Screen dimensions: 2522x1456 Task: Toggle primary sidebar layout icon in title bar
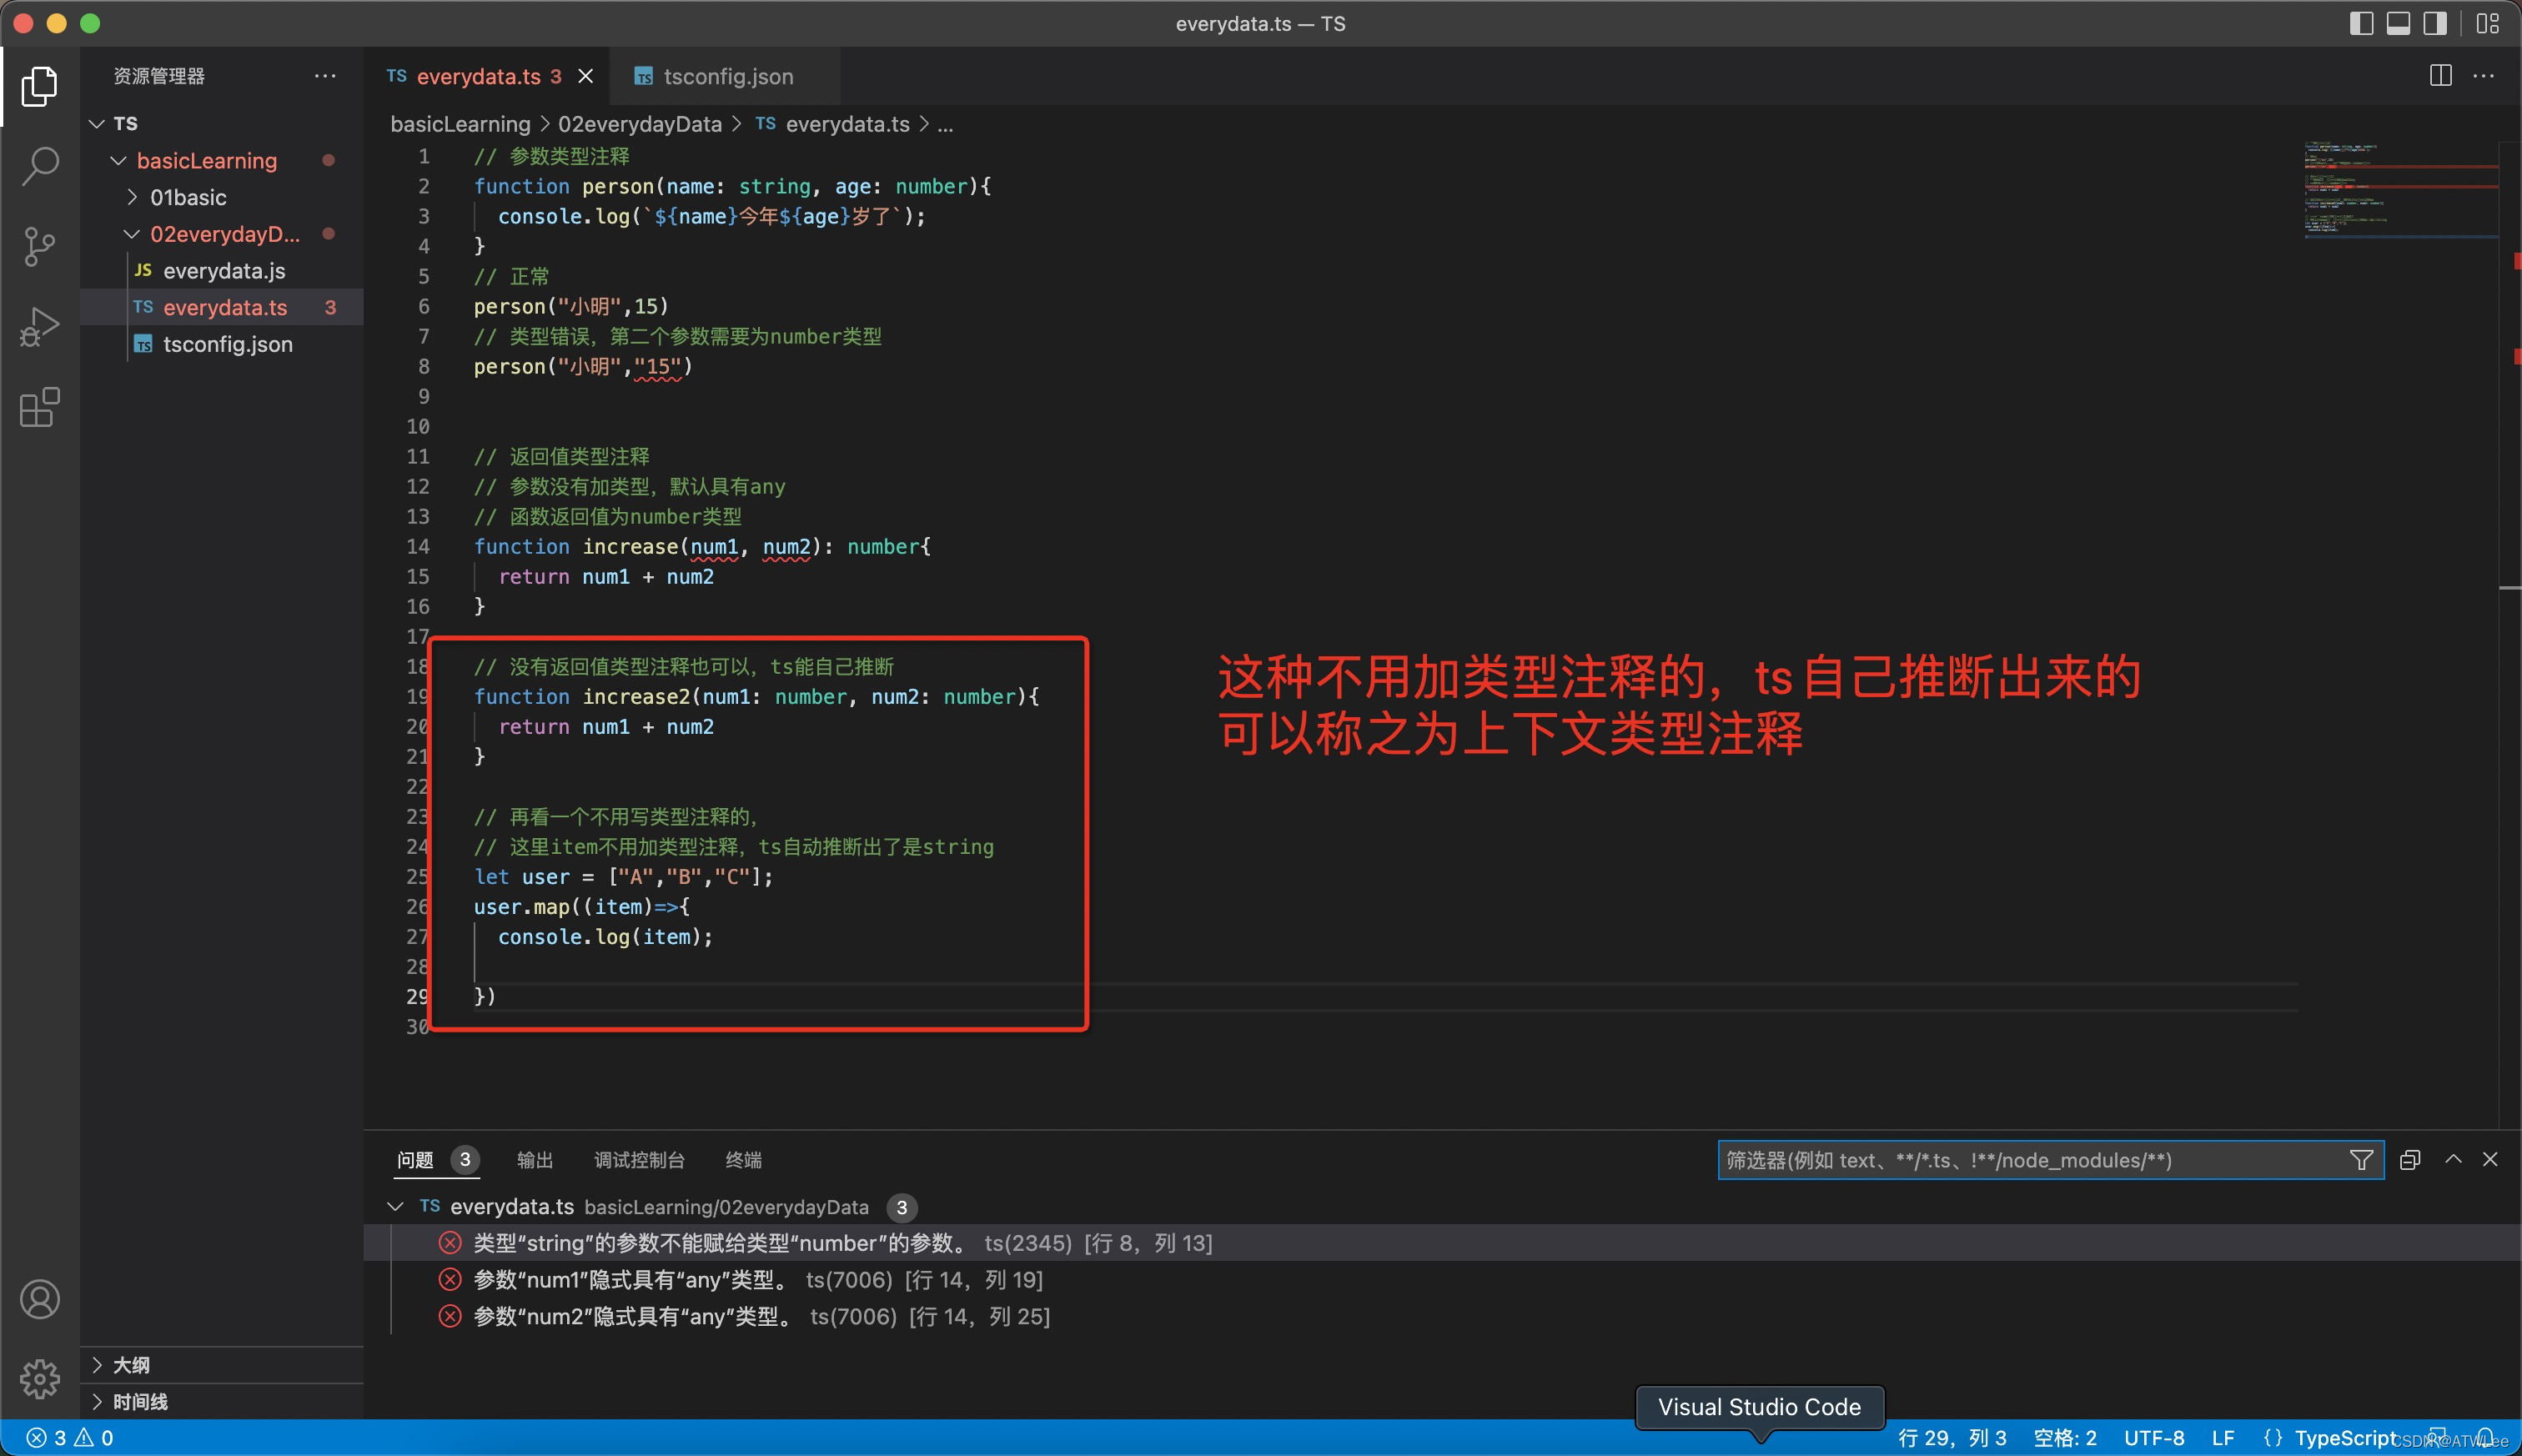(2361, 23)
